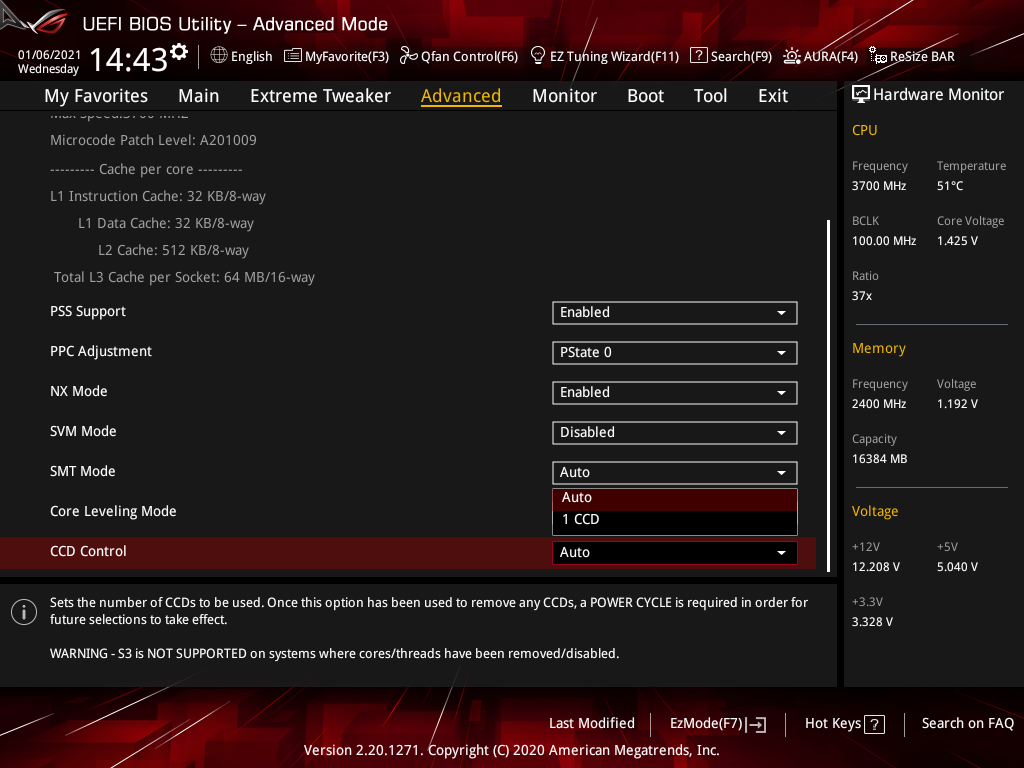Choose Auto in the open option list

[675, 498]
